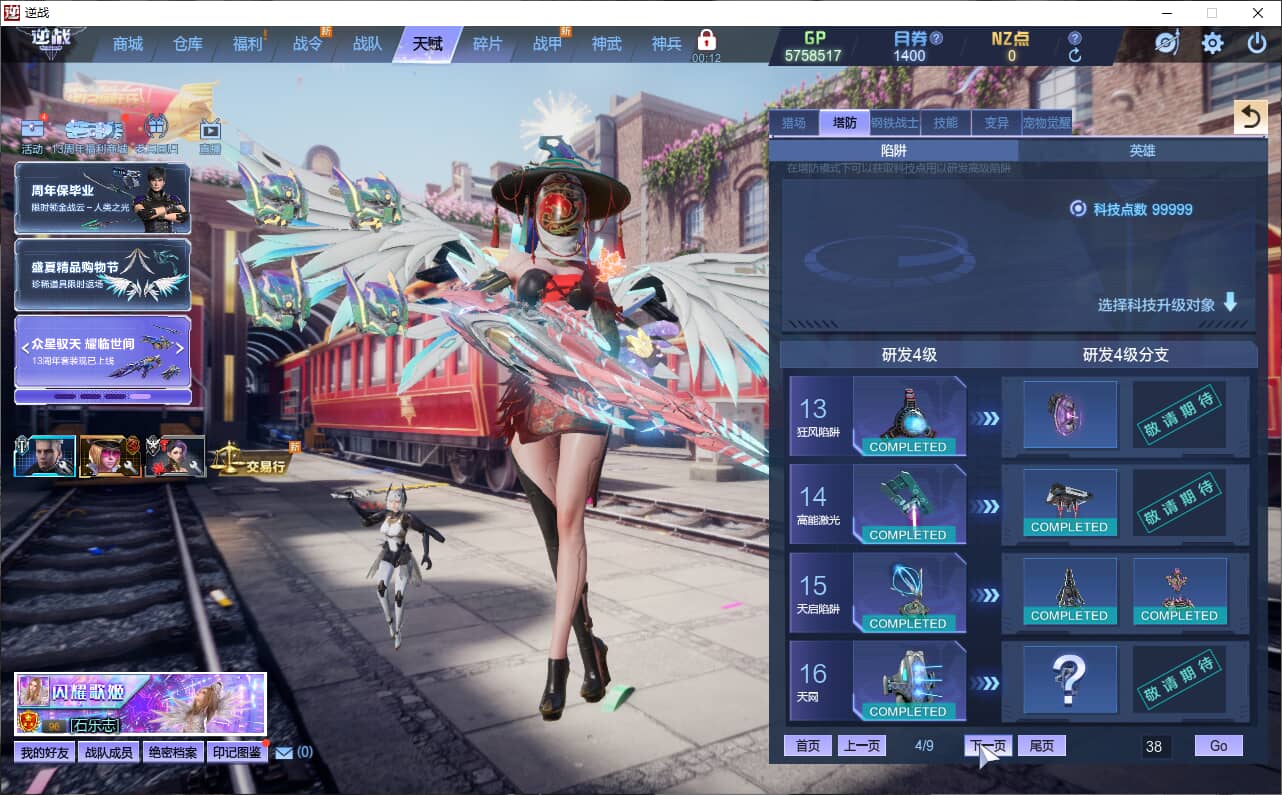Click the help icon beside 月券
This screenshot has width=1282, height=795.
pyautogui.click(x=937, y=38)
